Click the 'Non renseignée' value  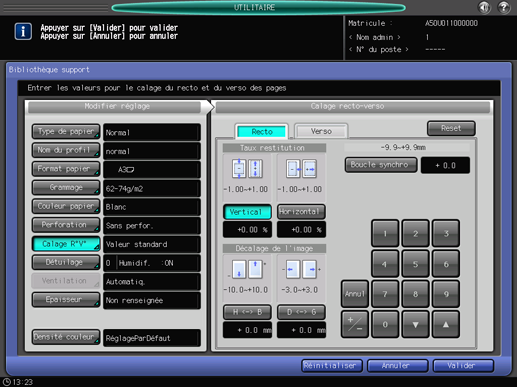coord(152,300)
